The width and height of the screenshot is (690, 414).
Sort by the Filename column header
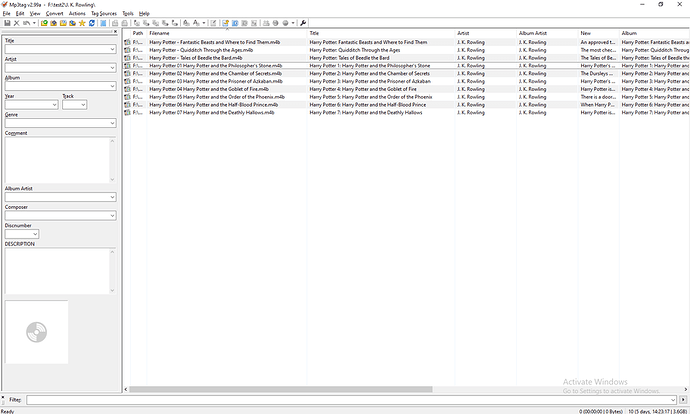pos(227,33)
